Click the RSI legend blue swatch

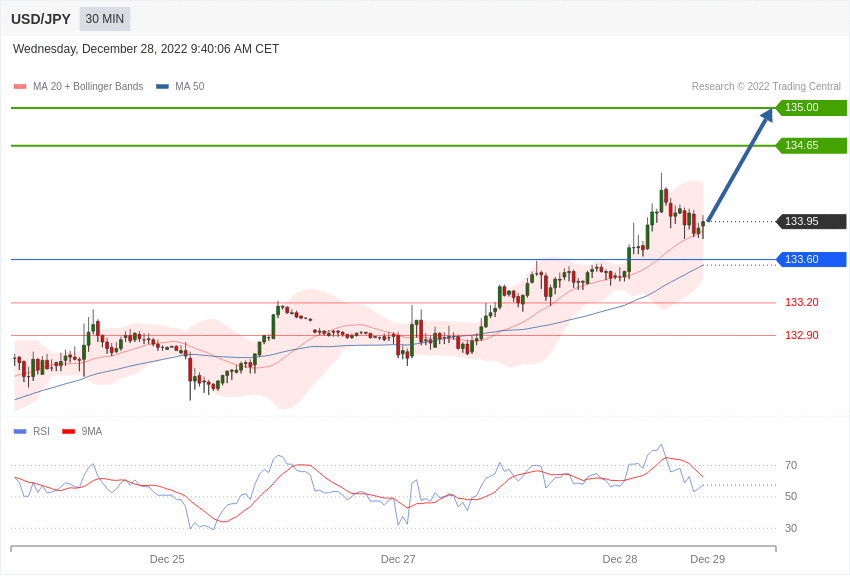pos(20,432)
